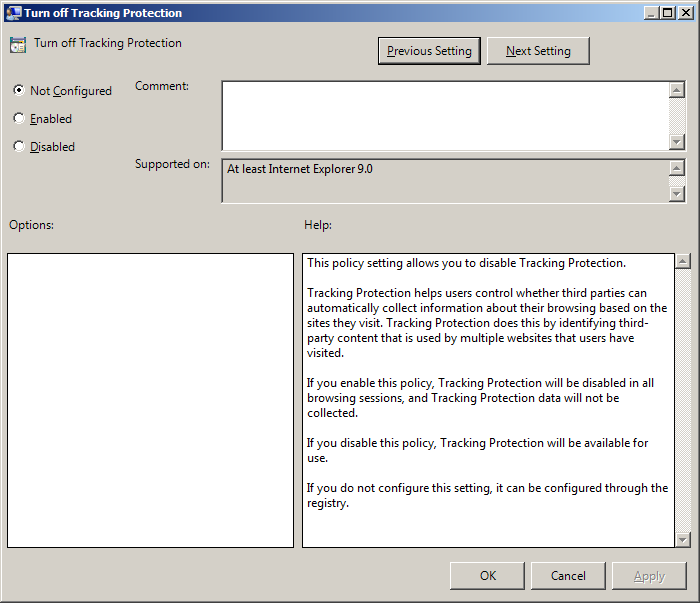
Task: Click the grayed Apply button
Action: 649,575
